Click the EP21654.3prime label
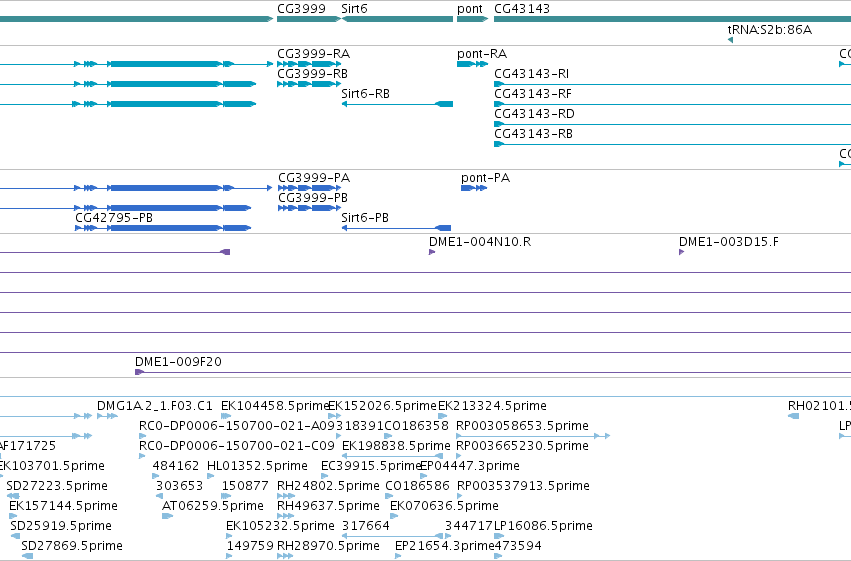Viewport: 851px width, 561px height. (444, 546)
